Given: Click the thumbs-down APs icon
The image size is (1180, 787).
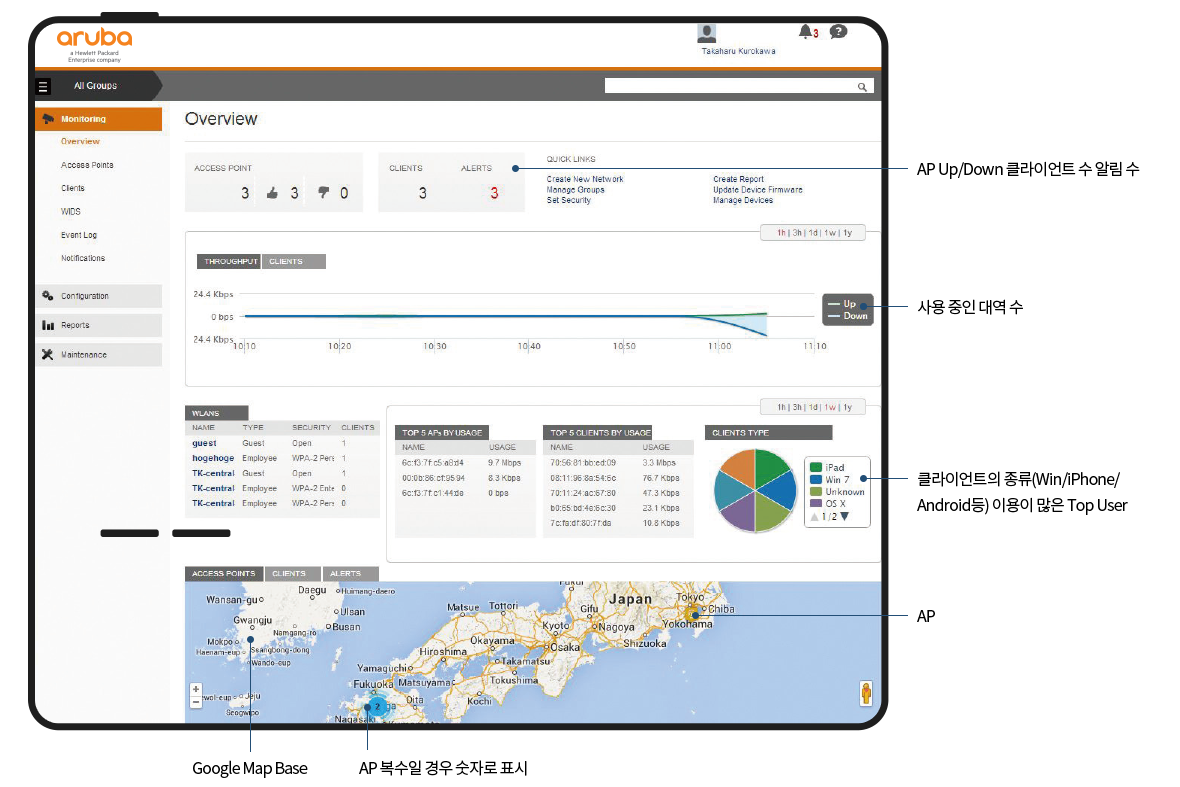Looking at the screenshot, I should coord(324,193).
